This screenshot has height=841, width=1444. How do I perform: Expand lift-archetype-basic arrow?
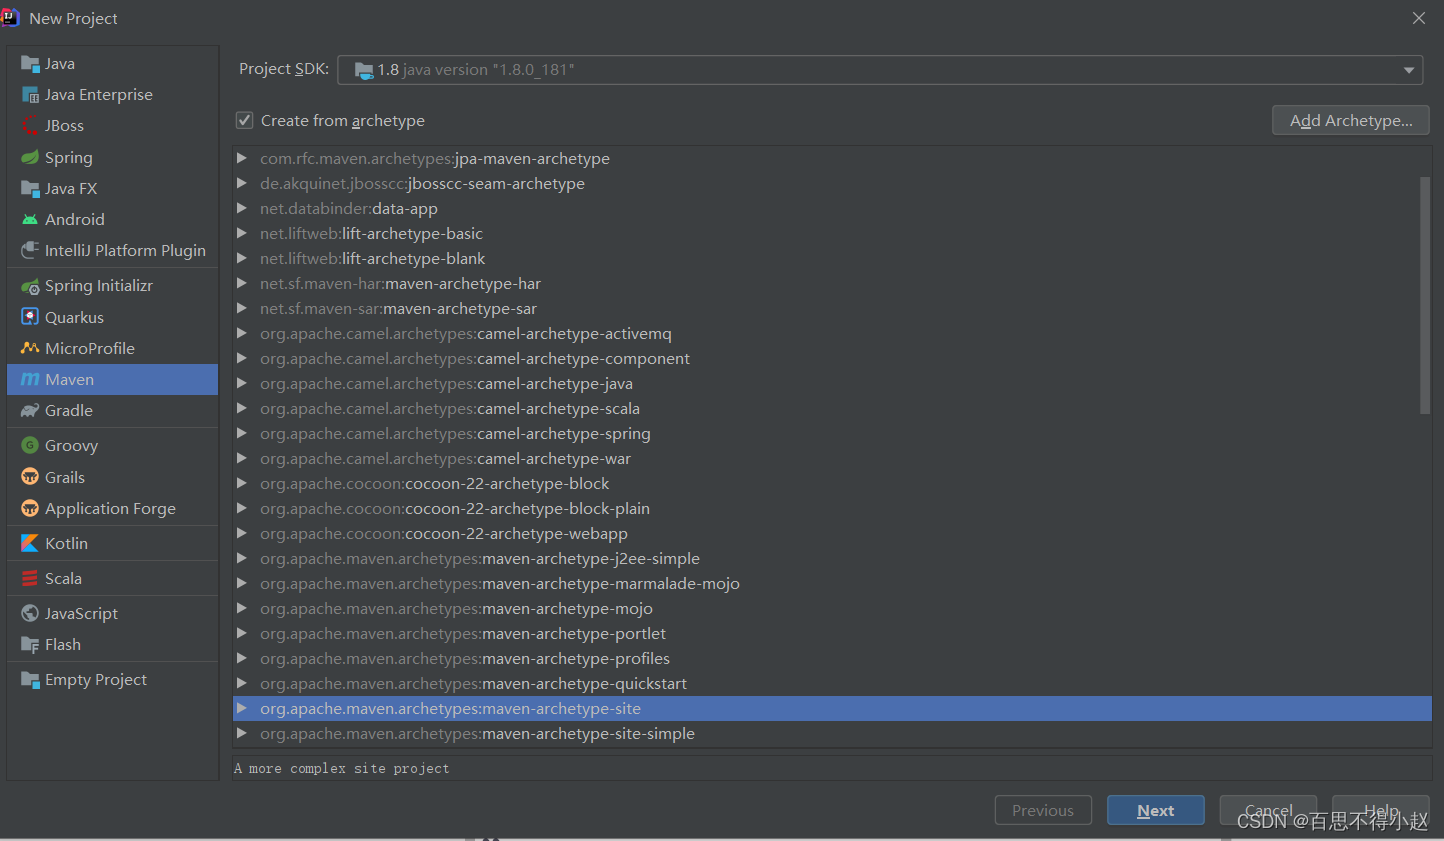coord(242,233)
